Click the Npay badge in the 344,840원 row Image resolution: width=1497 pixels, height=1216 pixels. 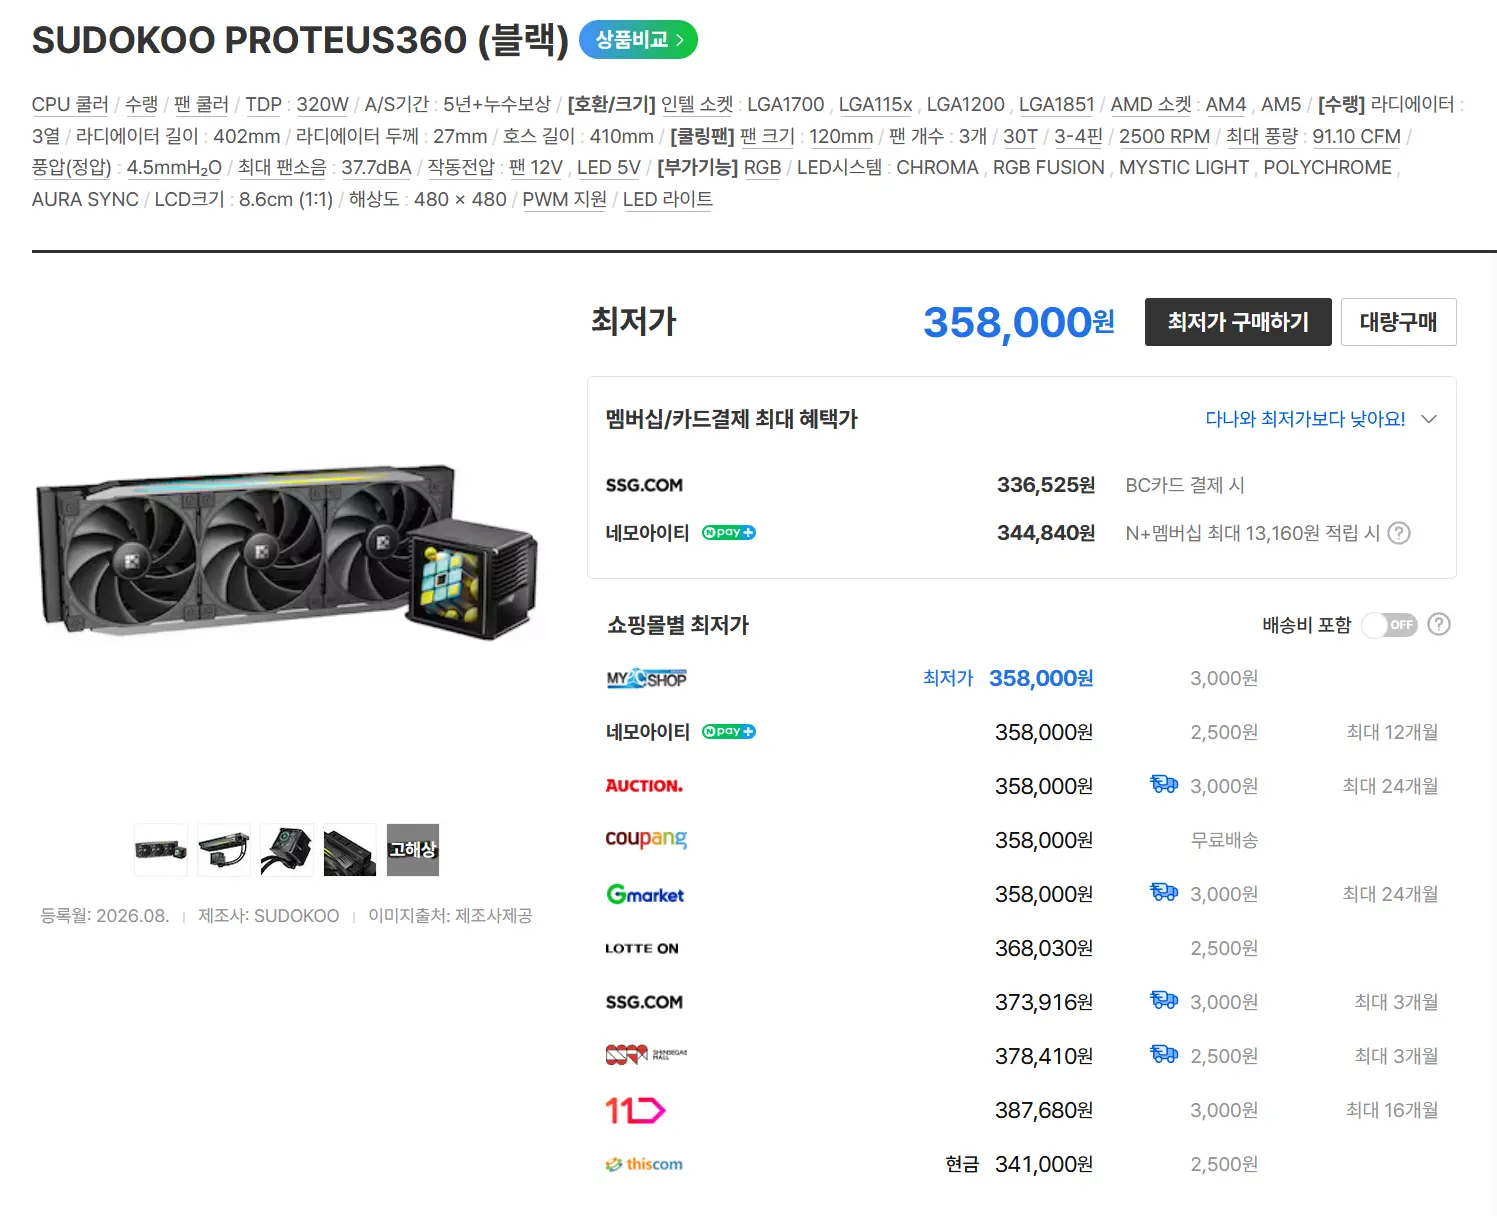729,533
